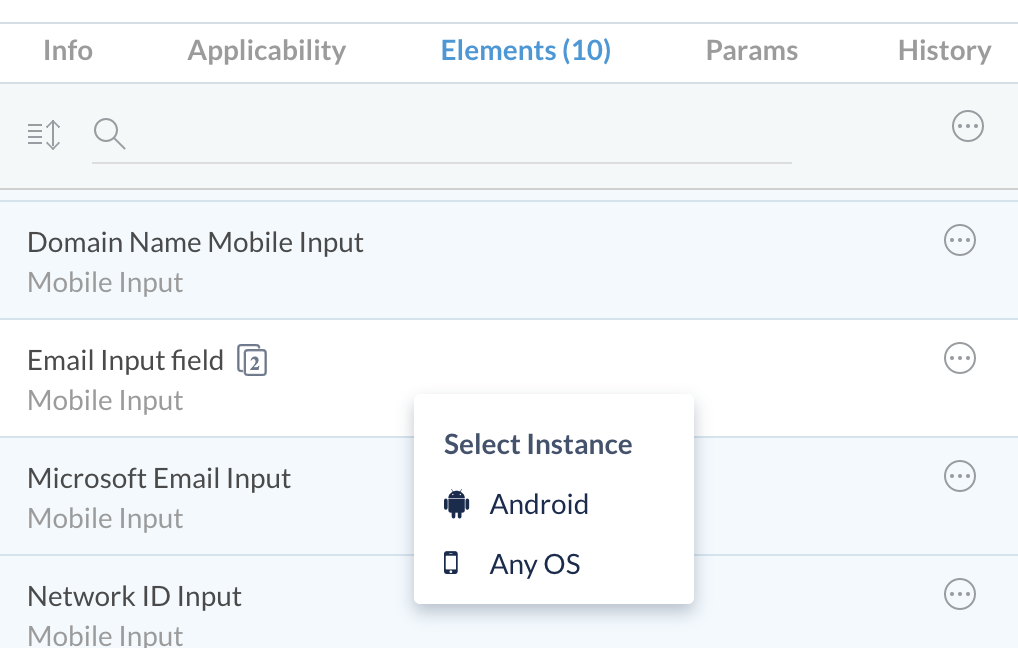
Task: Open options for Microsoft Email Input
Action: [x=960, y=476]
